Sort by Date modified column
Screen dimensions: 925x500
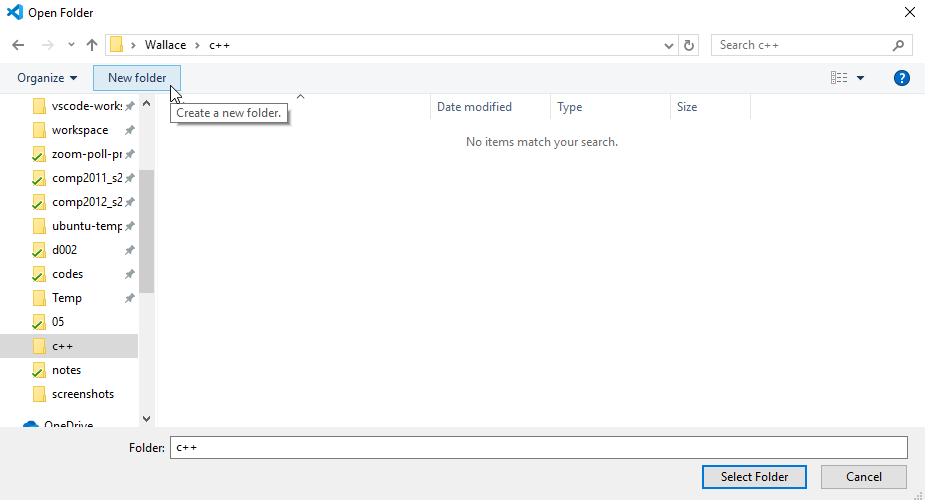pos(474,107)
